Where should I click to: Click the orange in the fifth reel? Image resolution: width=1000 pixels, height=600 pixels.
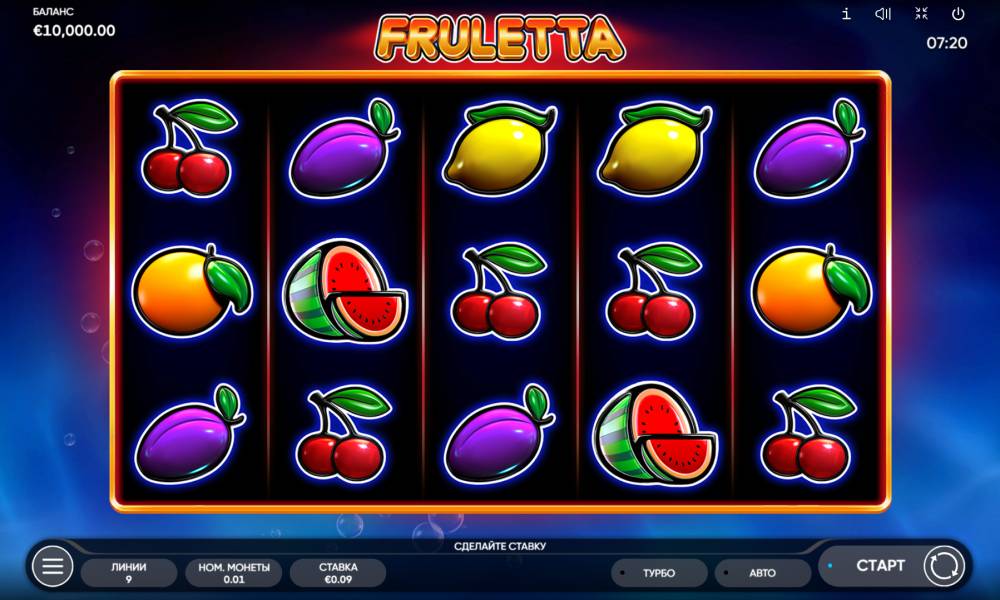(x=811, y=290)
